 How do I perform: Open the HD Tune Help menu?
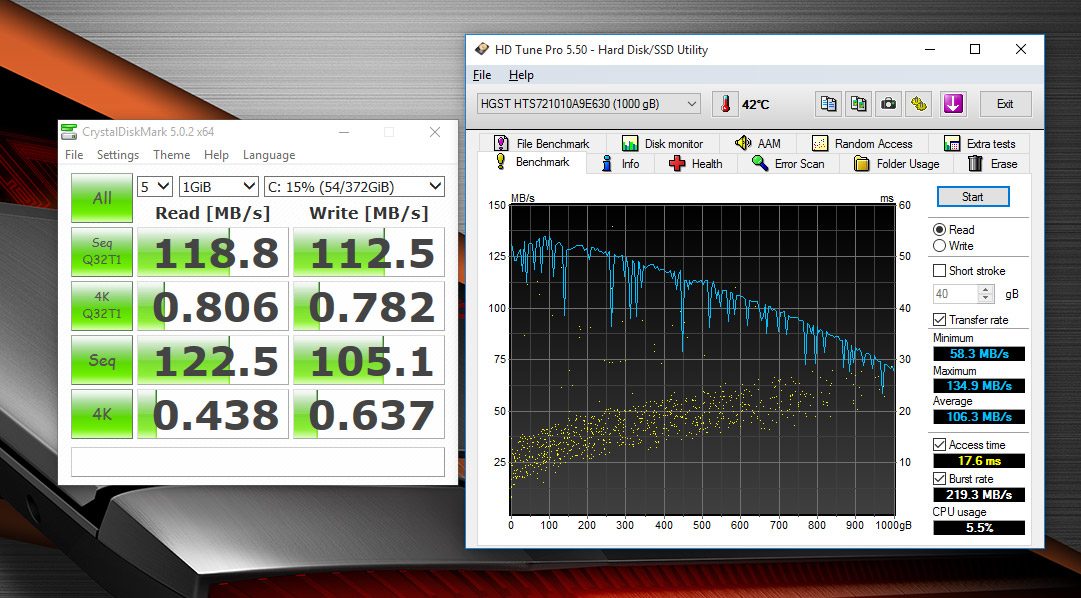click(x=521, y=75)
